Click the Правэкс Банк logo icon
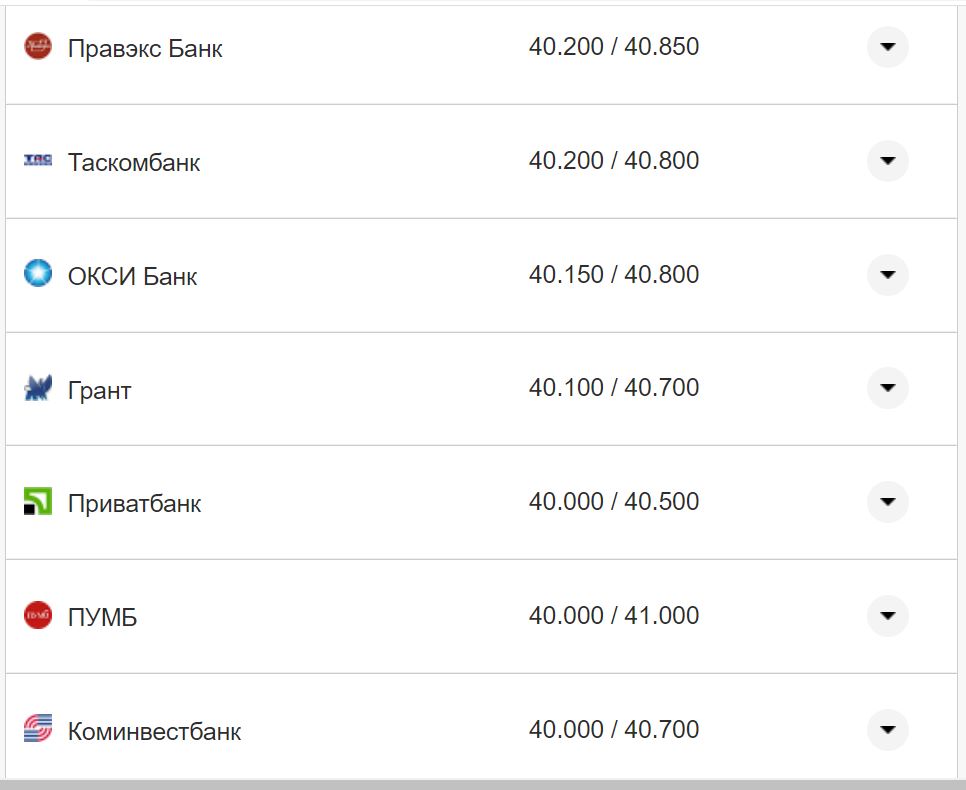The image size is (966, 790). coord(37,46)
